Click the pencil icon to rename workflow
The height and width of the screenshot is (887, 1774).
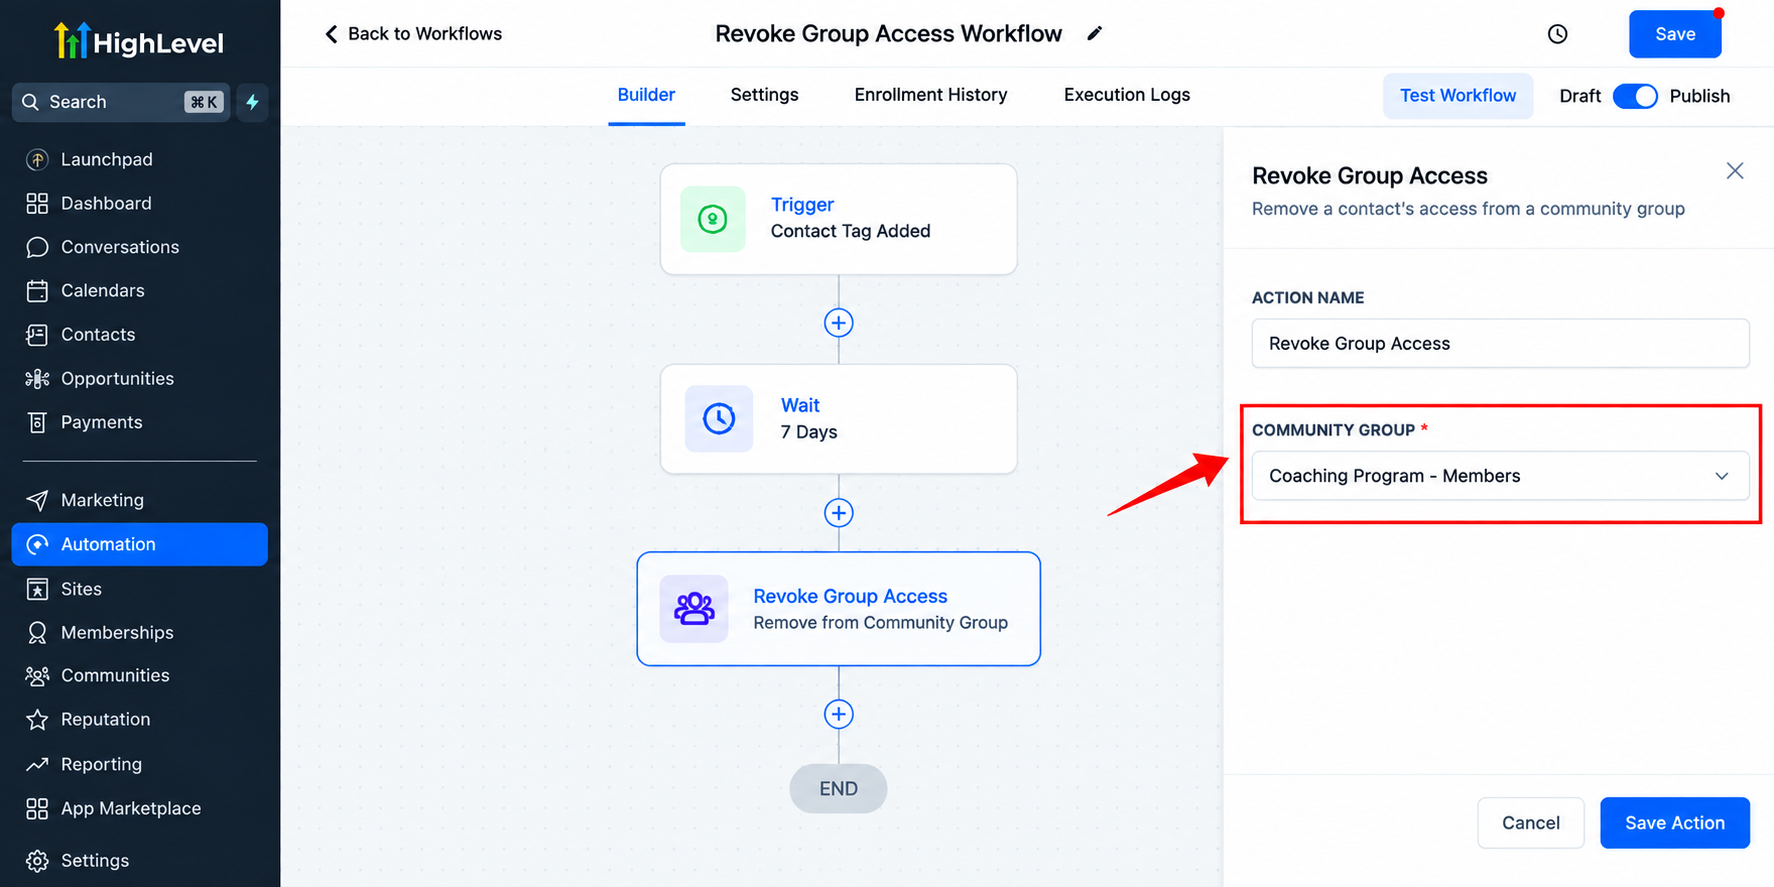1095,34
